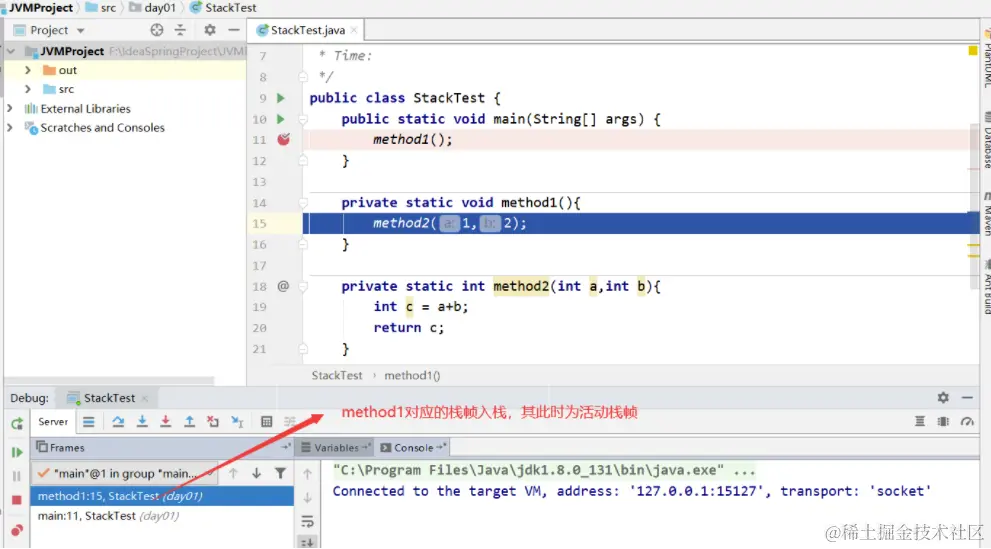Click the Trace Current Stream Chain icon
This screenshot has height=549, width=991.
289,421
